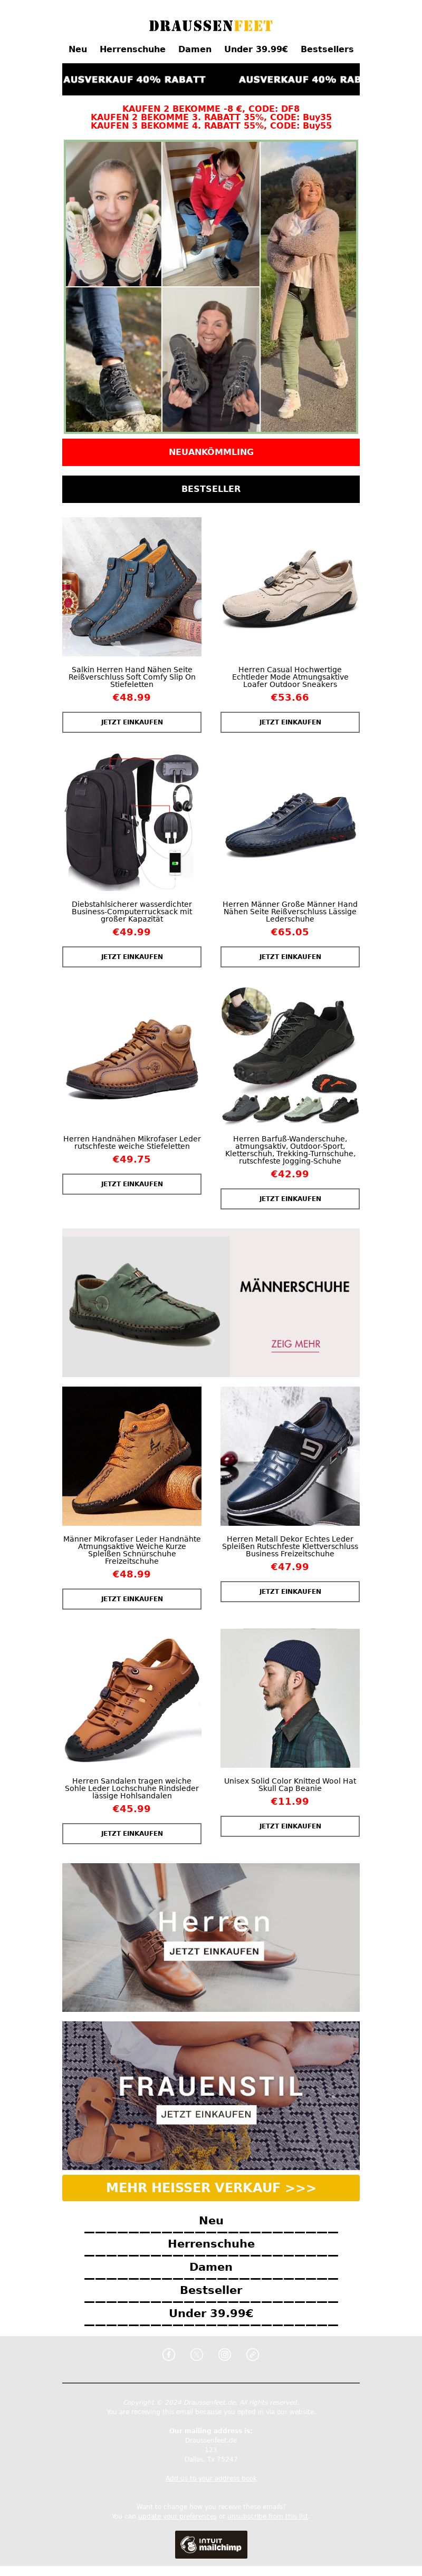Click JETZT EINKAUFEN on the FRAUENSTIL banner
The width and height of the screenshot is (422, 2576).
point(206,2114)
